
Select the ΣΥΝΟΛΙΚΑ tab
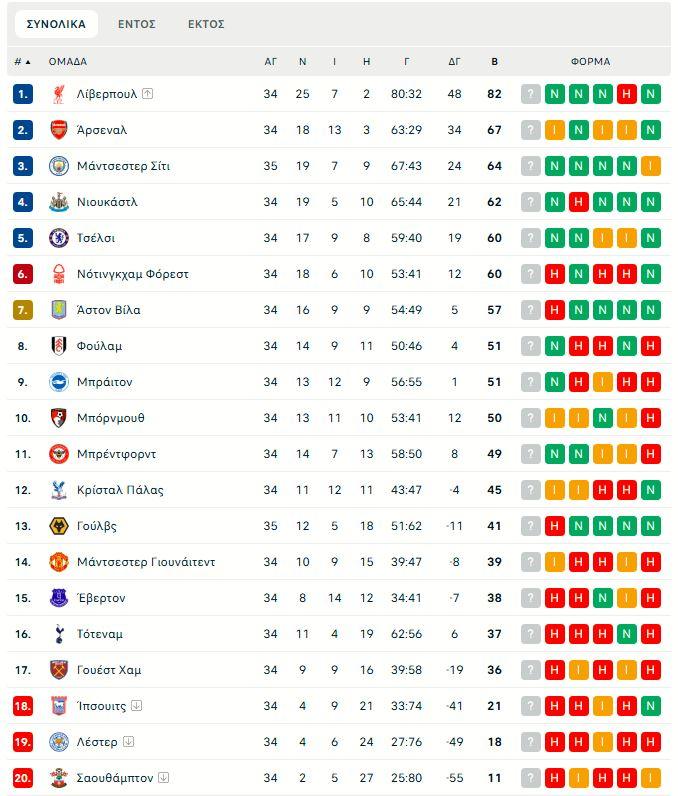56,24
